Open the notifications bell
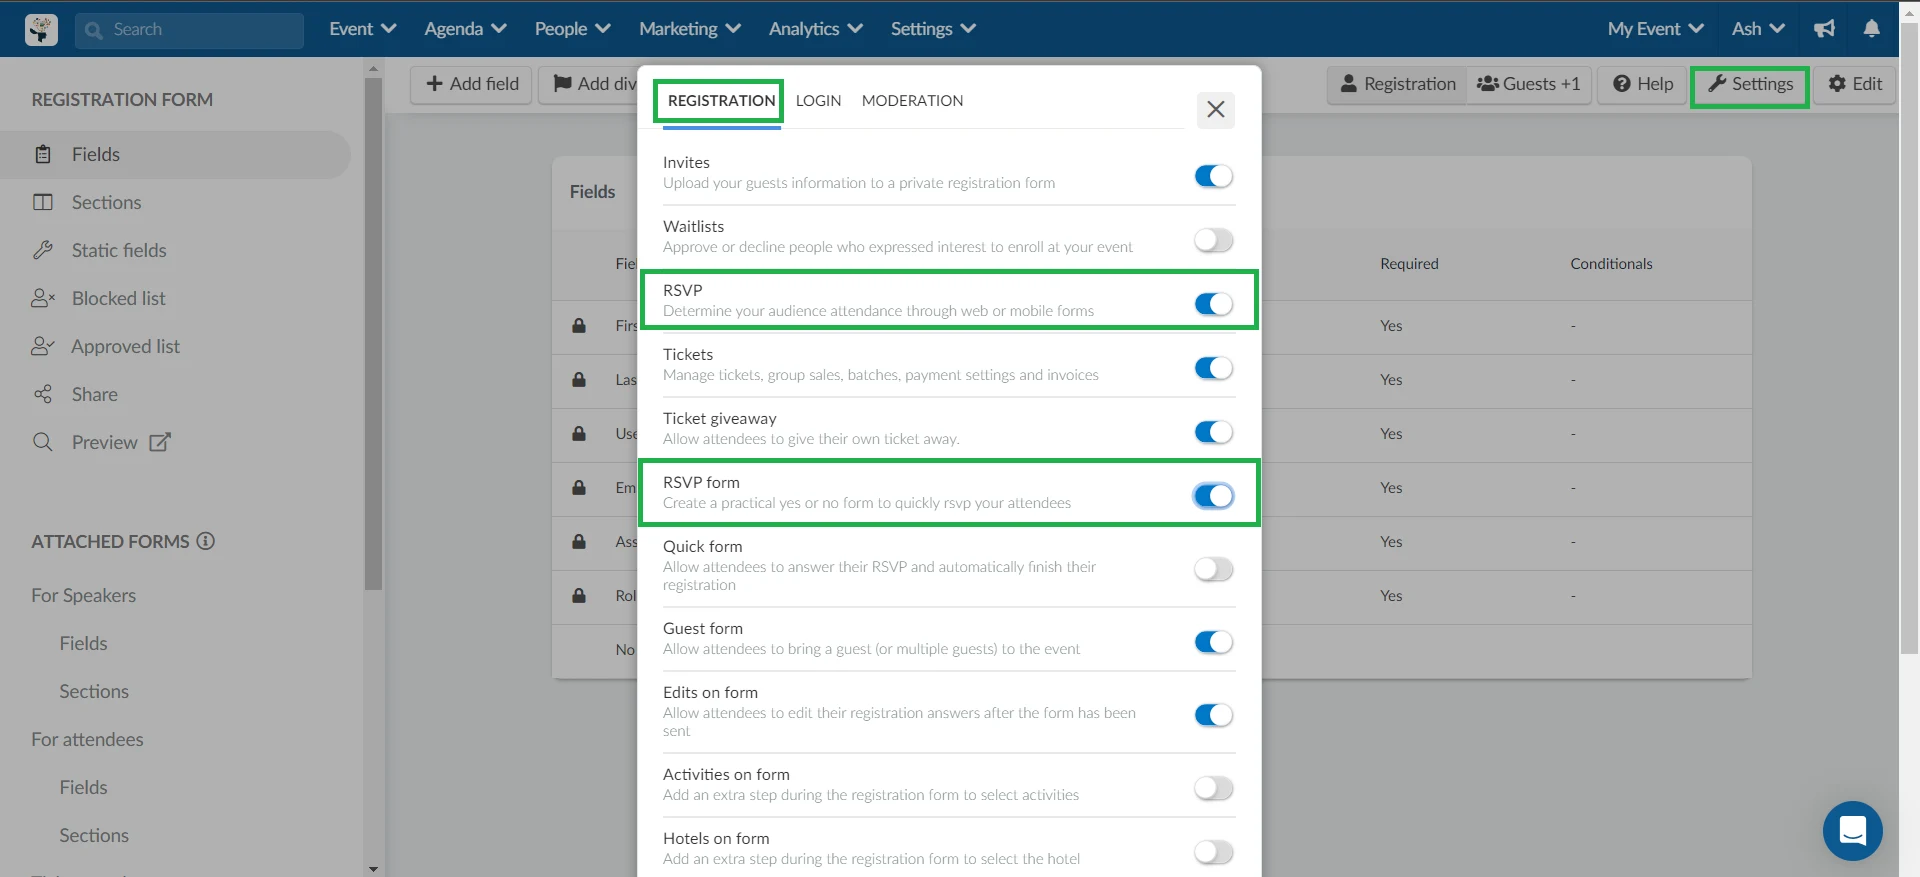This screenshot has width=1920, height=877. pyautogui.click(x=1871, y=29)
